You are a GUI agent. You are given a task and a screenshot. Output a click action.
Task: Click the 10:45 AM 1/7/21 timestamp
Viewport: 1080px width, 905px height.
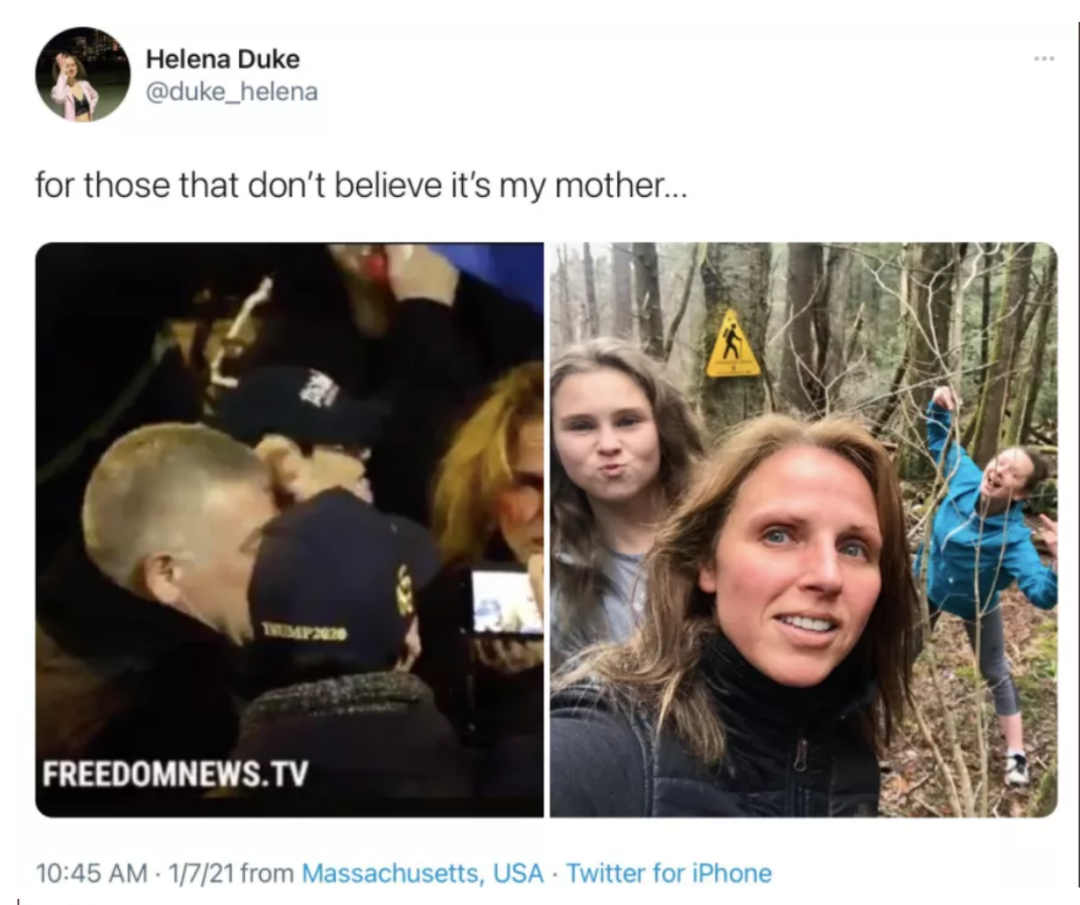pyautogui.click(x=136, y=873)
